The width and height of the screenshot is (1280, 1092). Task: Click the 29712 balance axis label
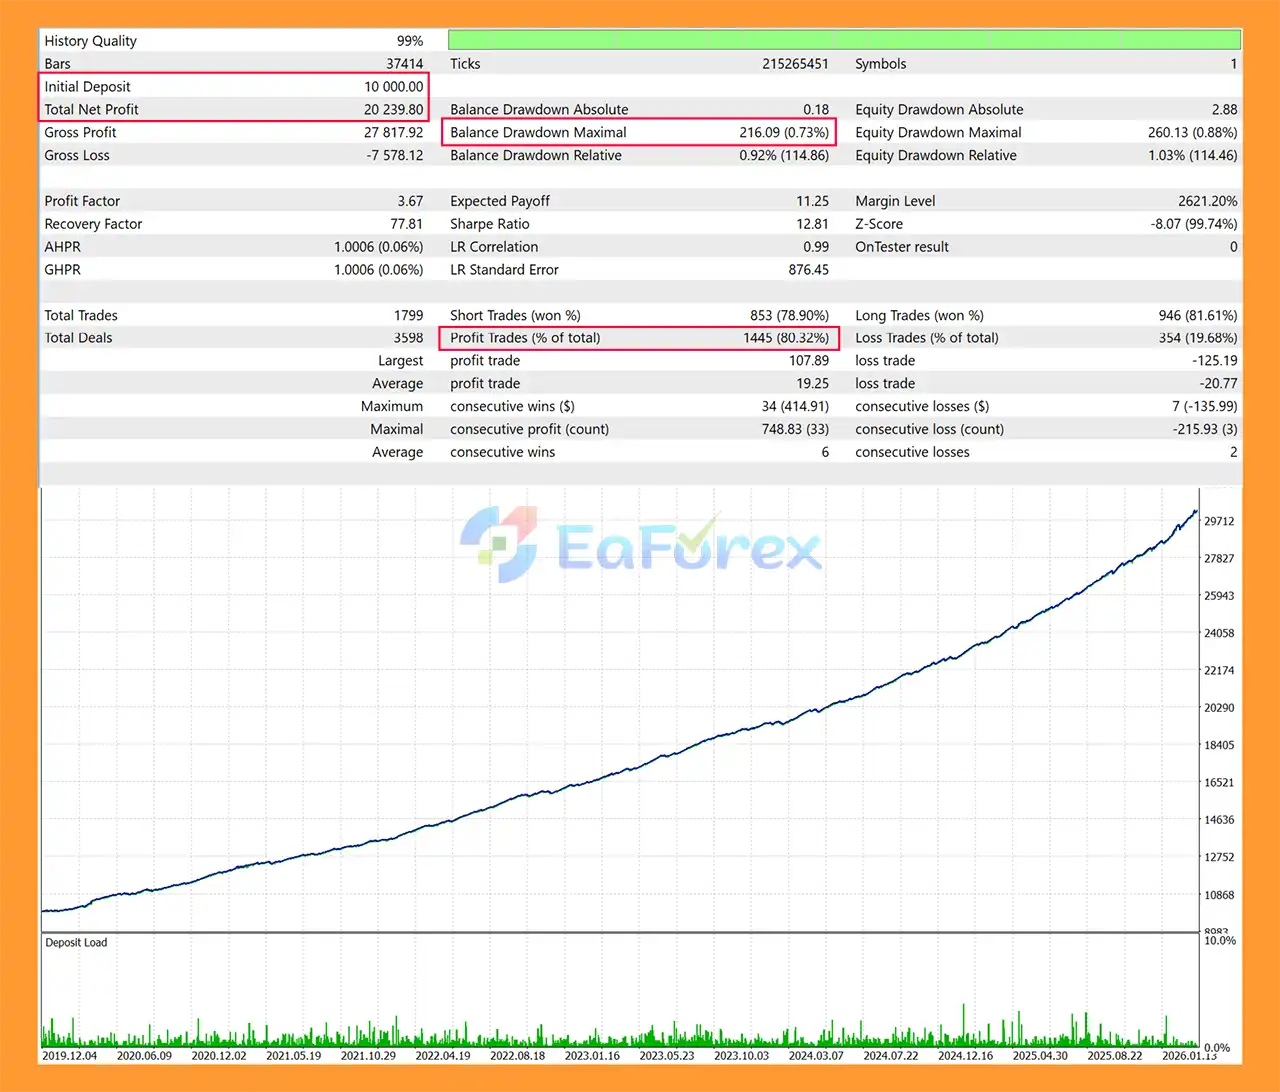click(x=1218, y=521)
